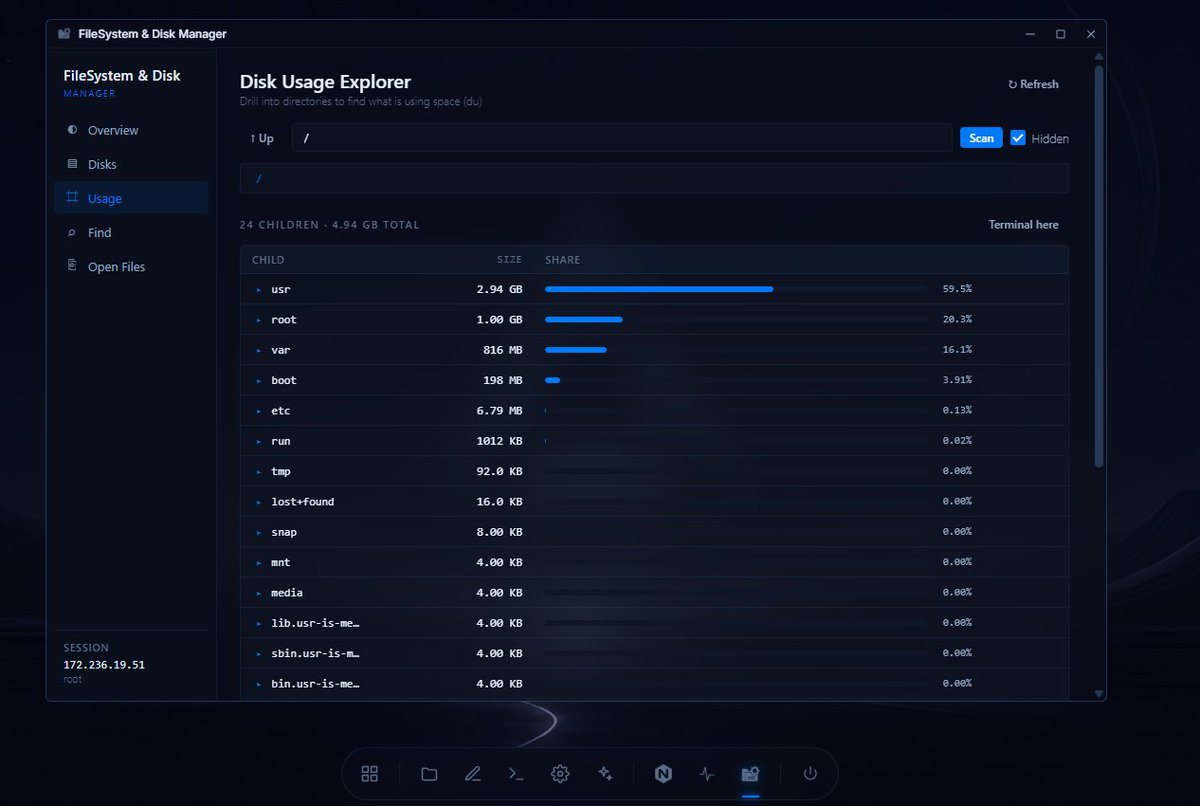The width and height of the screenshot is (1200, 806).
Task: Open the Nginx hexagon icon in the dock
Action: (663, 774)
